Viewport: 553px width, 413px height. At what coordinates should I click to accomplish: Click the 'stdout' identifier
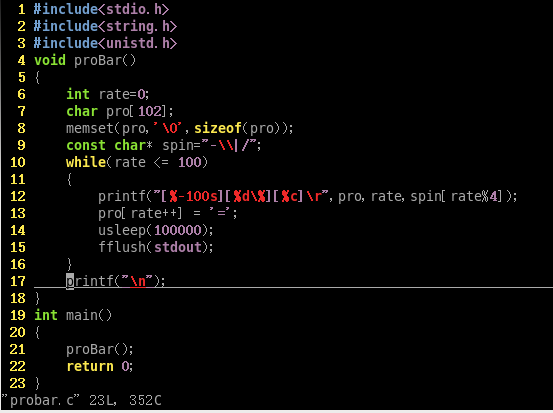pyautogui.click(x=178, y=247)
